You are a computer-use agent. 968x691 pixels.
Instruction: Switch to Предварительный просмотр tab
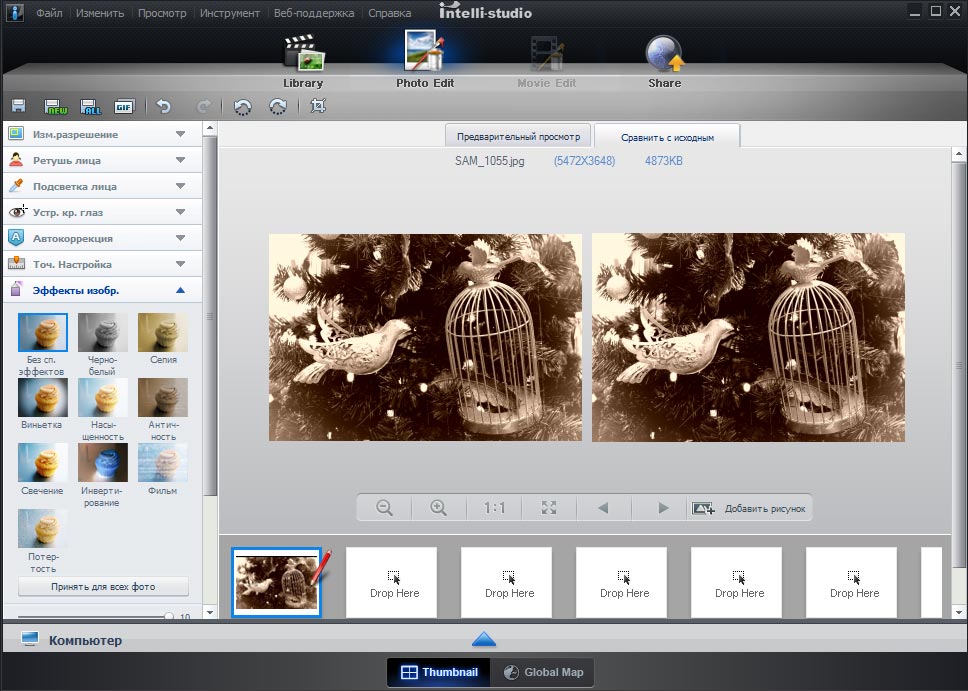click(518, 136)
